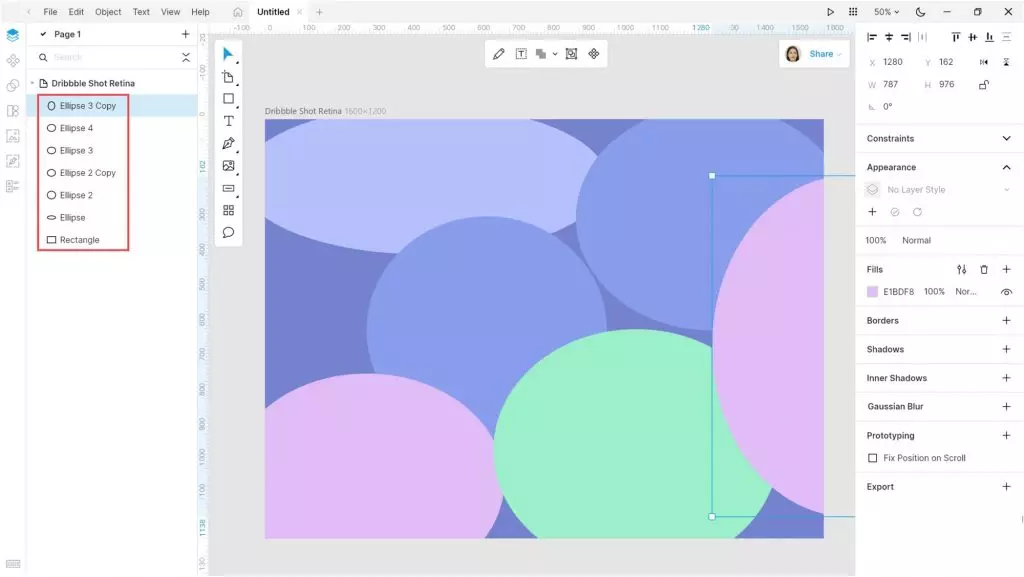Select the Text tool in left toolbar
The height and width of the screenshot is (577, 1024).
click(228, 121)
